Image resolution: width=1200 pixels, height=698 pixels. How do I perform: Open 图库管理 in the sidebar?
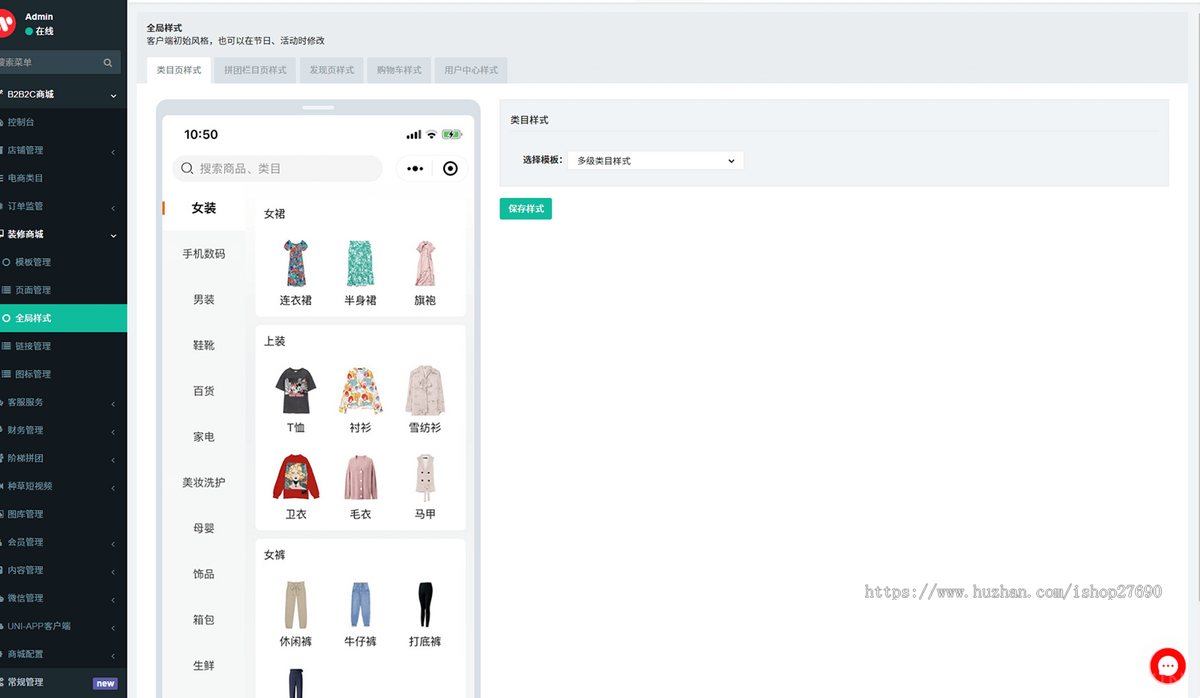[64, 514]
